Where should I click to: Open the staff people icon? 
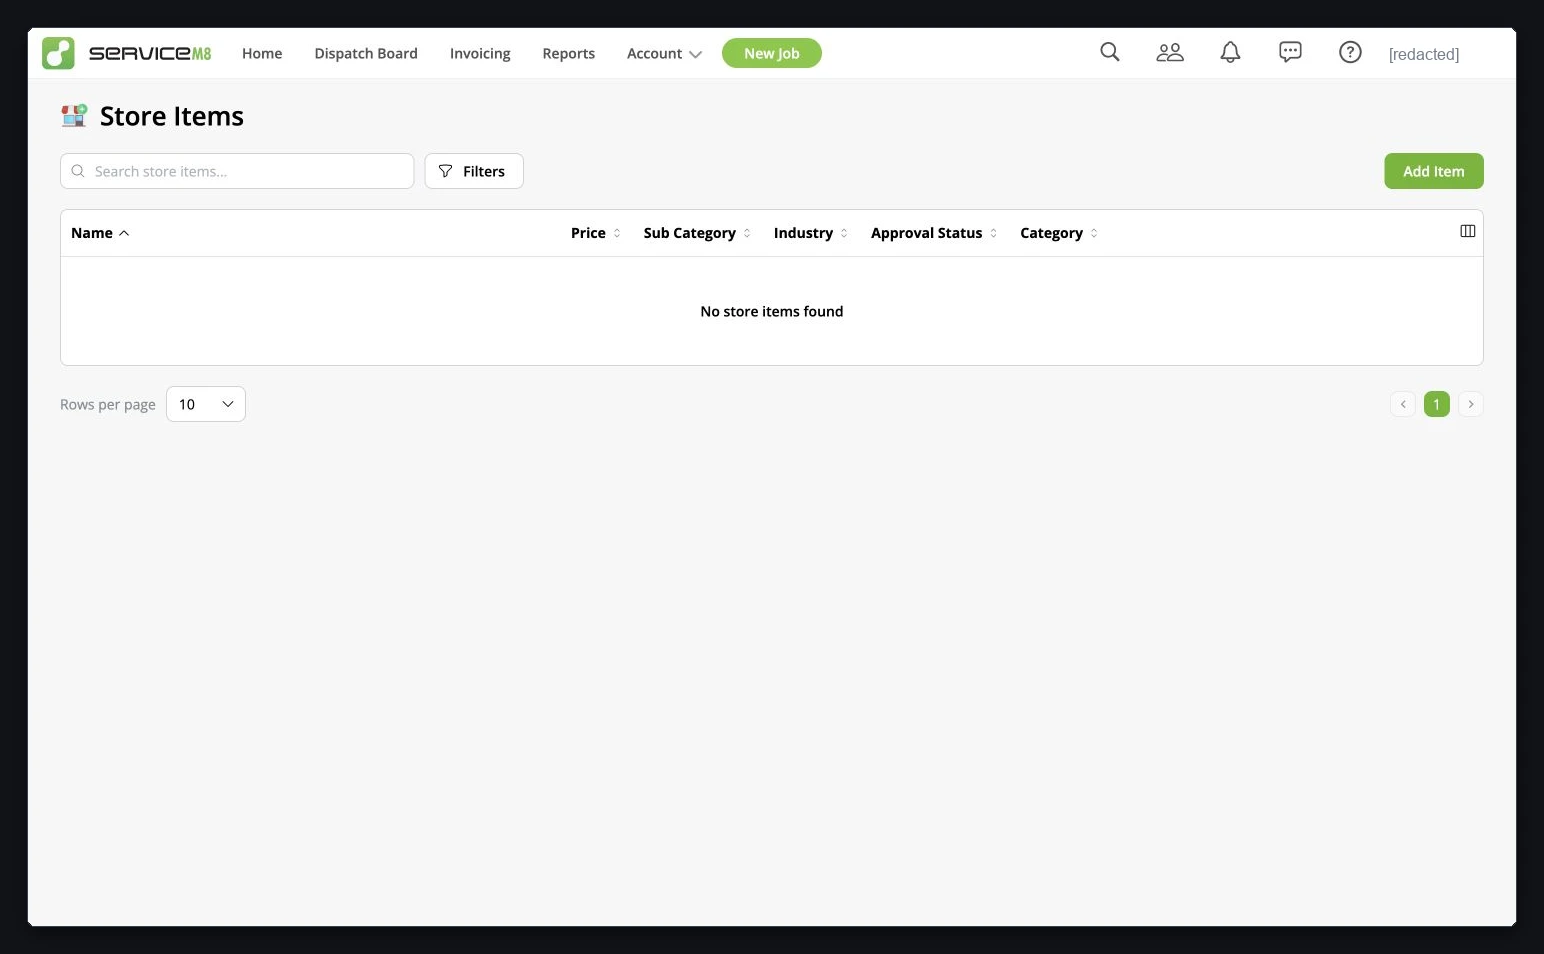[x=1170, y=52]
